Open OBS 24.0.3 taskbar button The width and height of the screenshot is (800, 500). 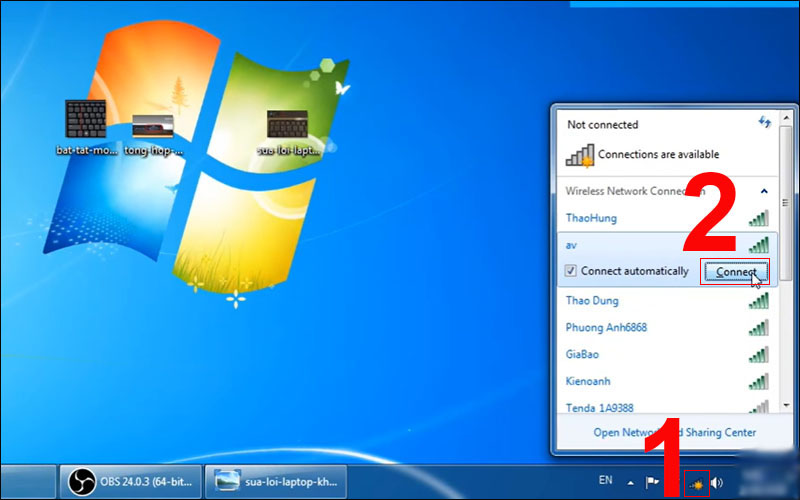131,482
